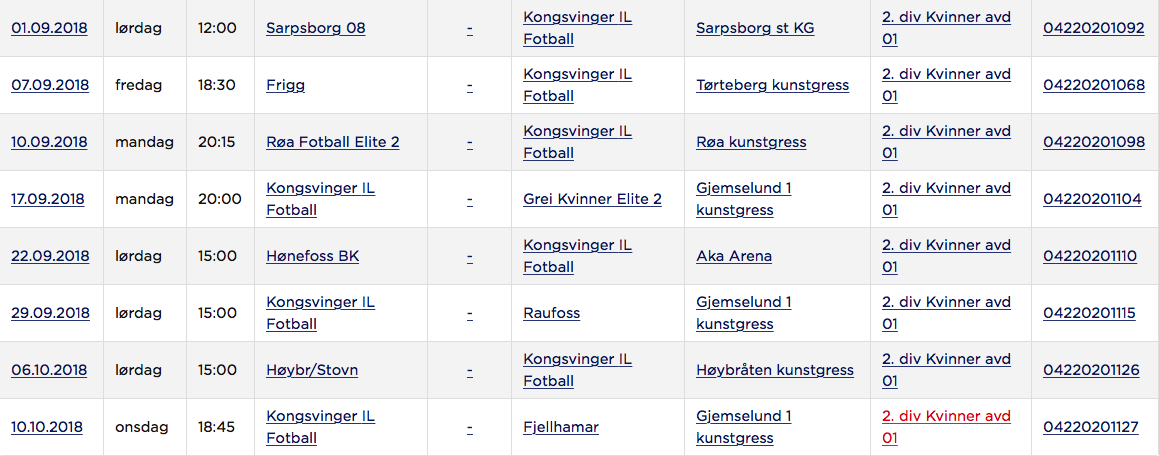Select the Fjellhamar away team link
The image size is (1159, 456).
(x=561, y=426)
